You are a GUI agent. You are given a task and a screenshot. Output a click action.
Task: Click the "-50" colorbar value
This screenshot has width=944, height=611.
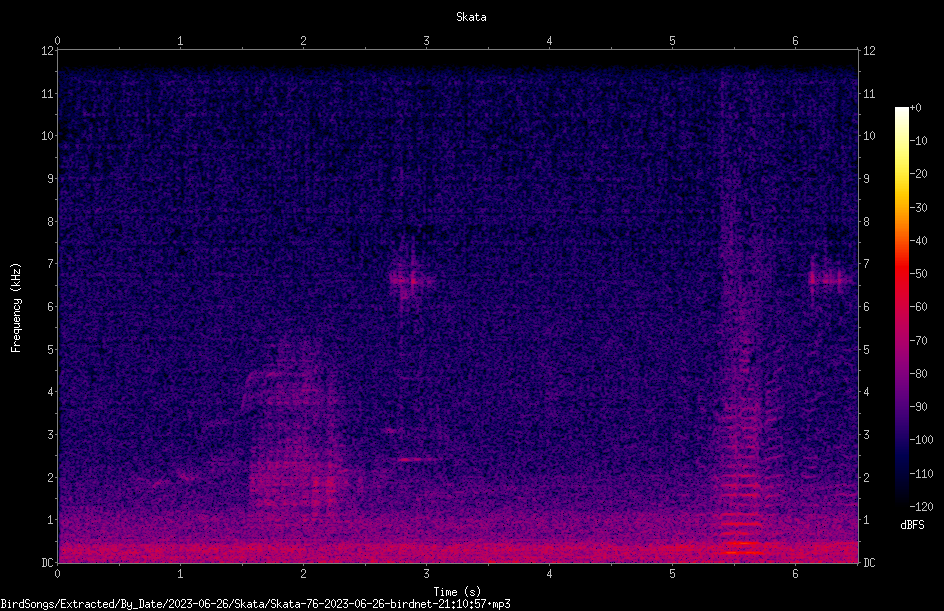pyautogui.click(x=918, y=274)
